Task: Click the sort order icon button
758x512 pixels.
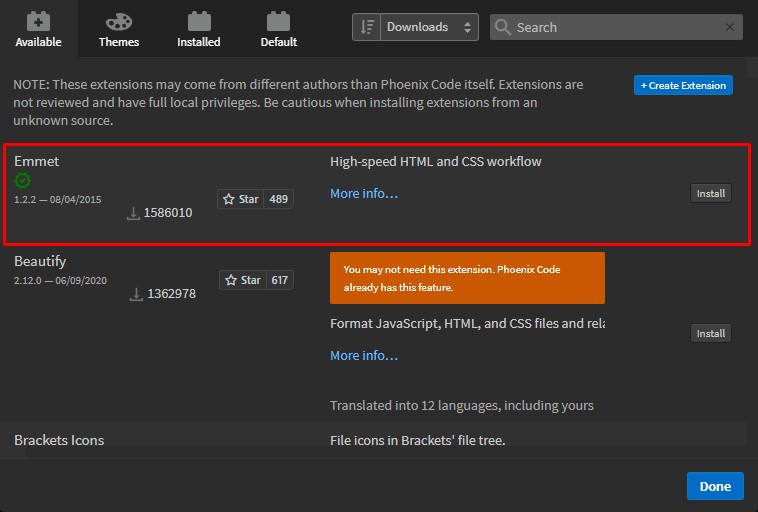Action: pos(366,27)
